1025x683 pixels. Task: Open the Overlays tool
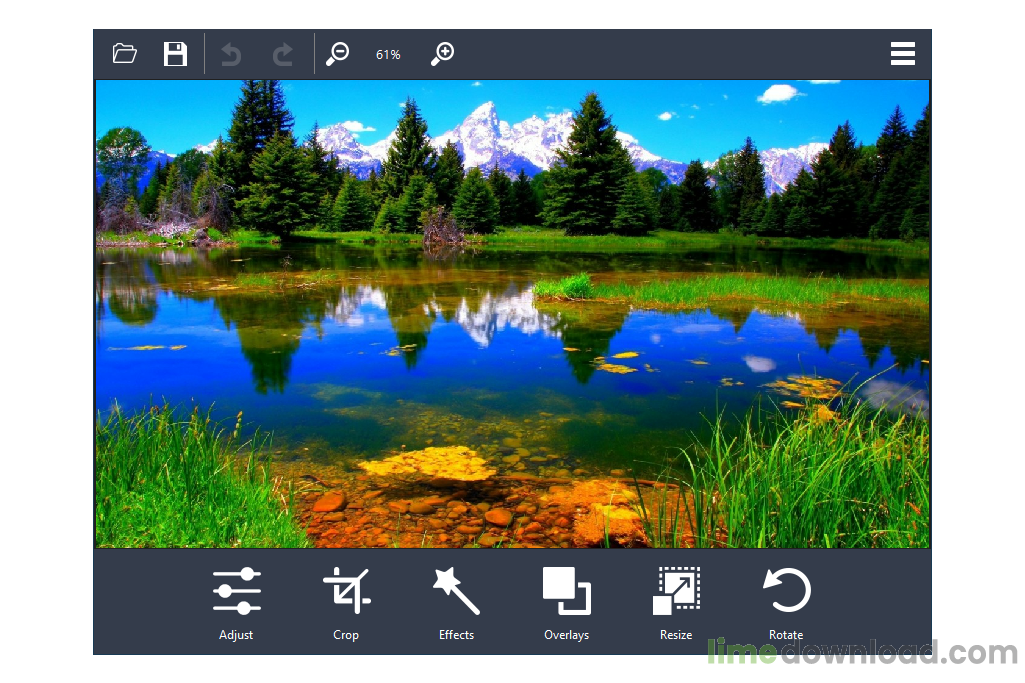coord(567,603)
